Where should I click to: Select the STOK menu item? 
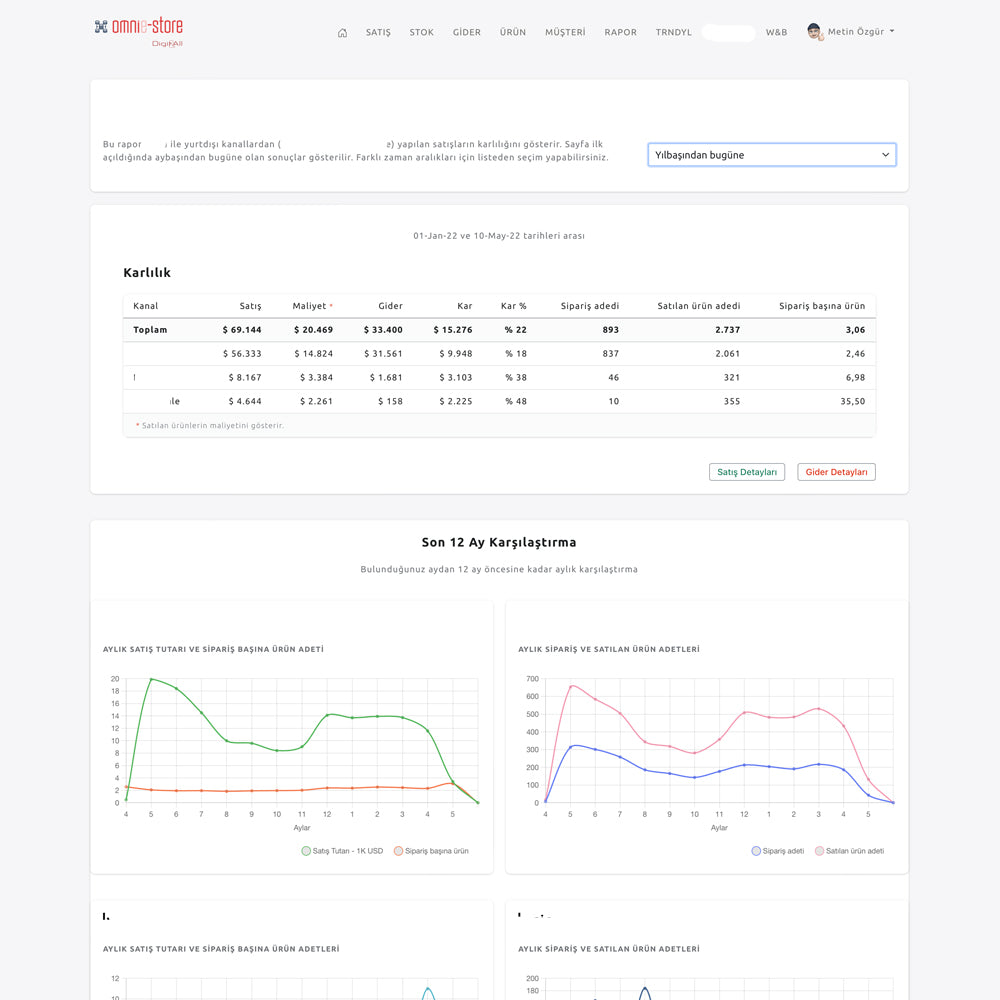coord(421,33)
